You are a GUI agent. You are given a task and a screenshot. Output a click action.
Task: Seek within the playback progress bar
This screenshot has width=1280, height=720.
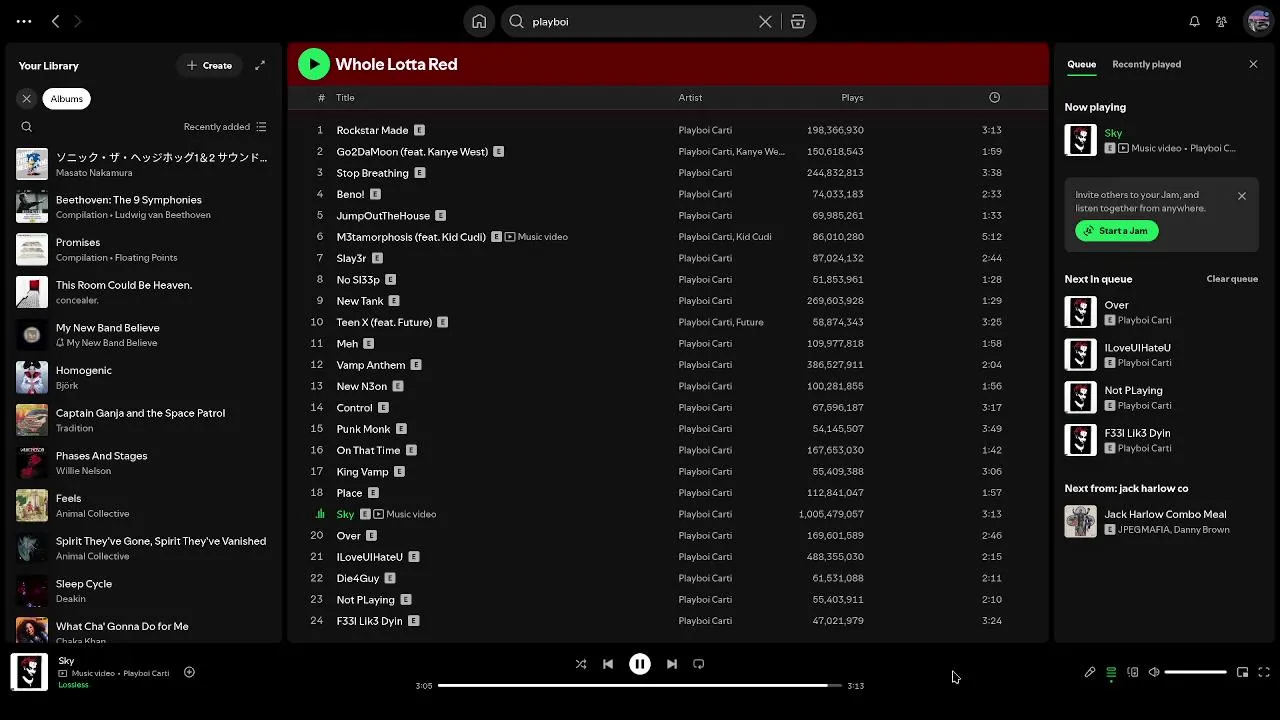[640, 685]
